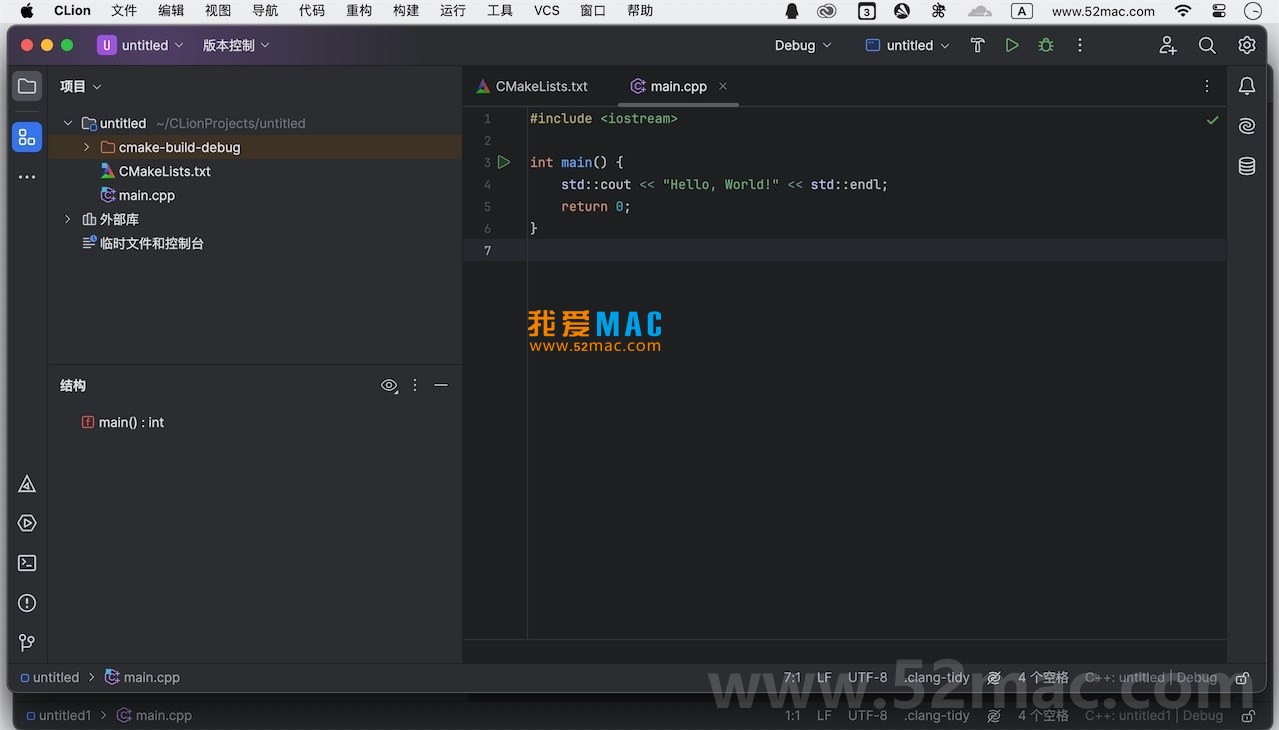Open AI Assistant spiral icon in right sidebar
1279x730 pixels.
1247,126
